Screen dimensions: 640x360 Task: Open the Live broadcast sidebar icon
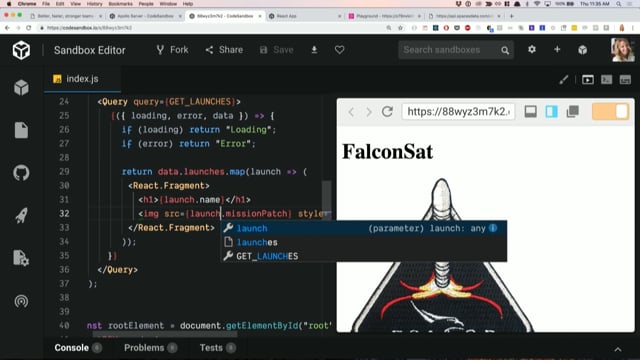pos(21,301)
